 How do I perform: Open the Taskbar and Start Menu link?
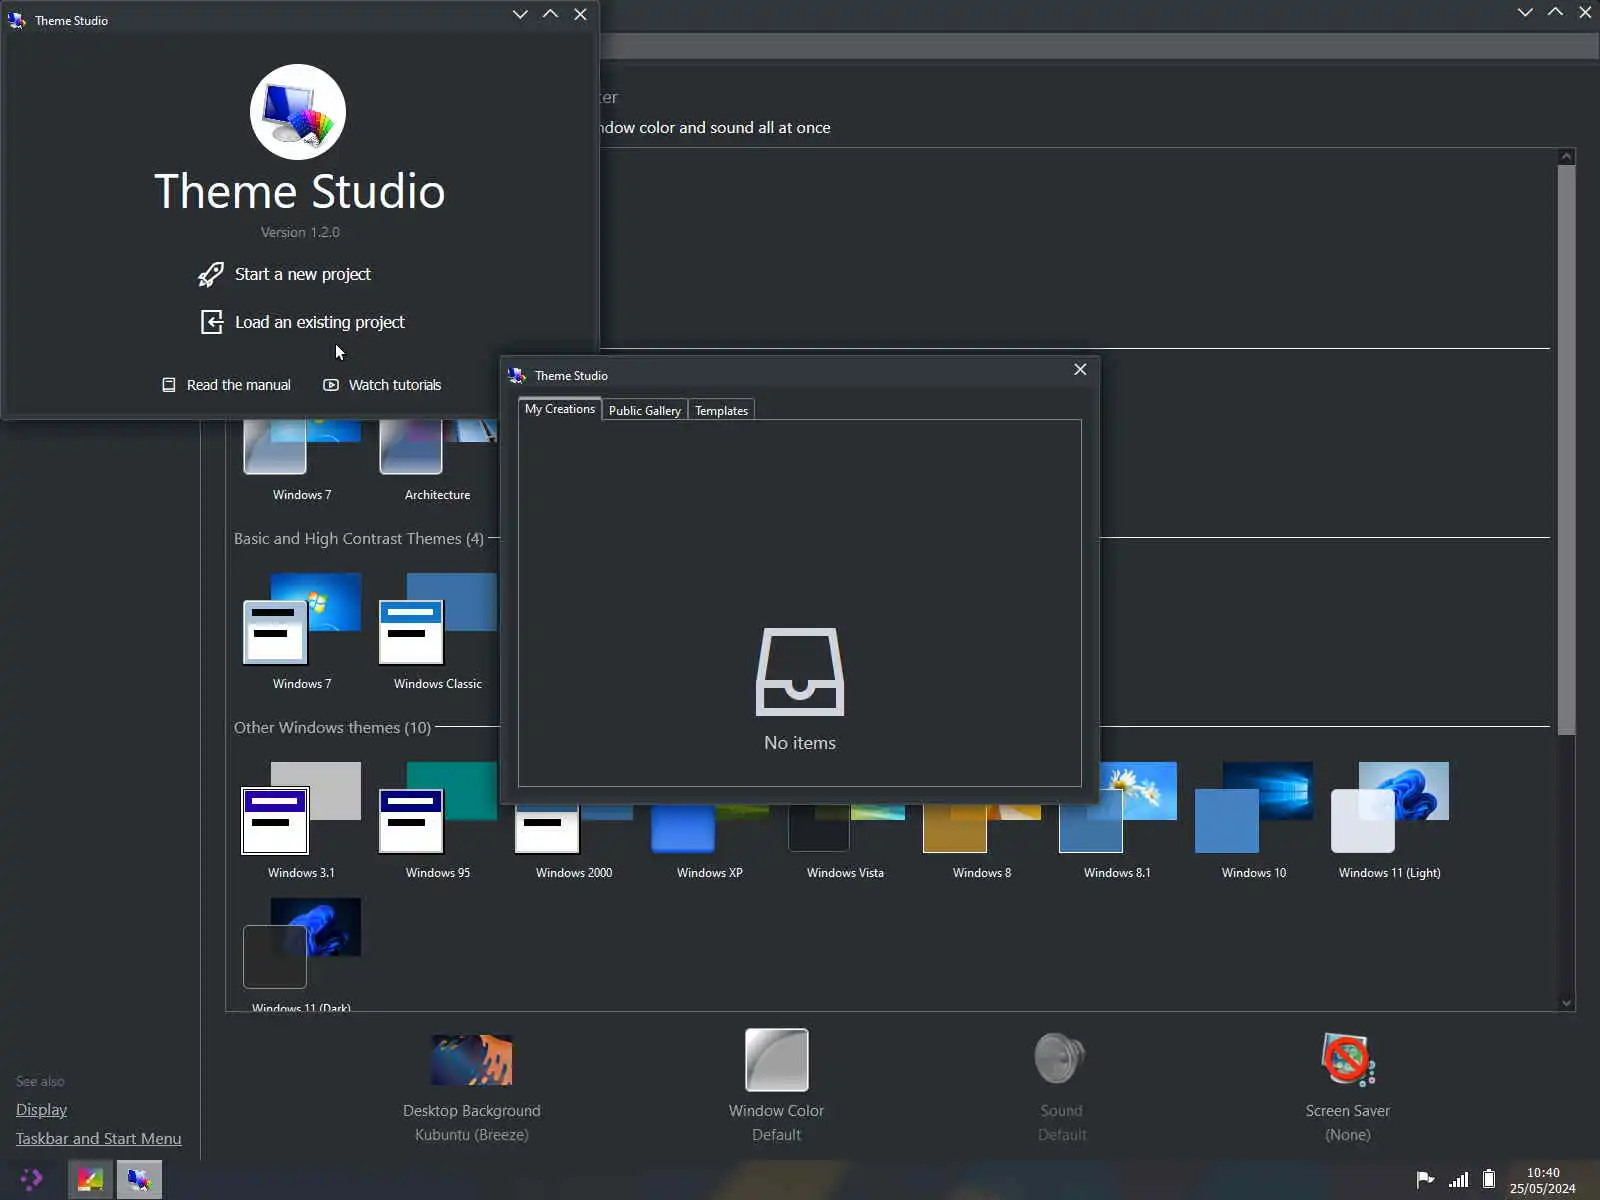99,1139
